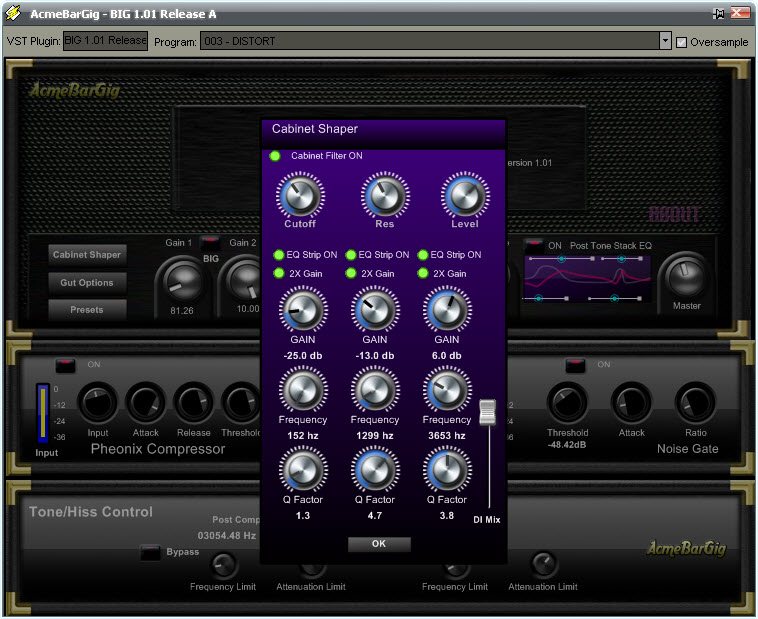This screenshot has height=619, width=758.
Task: Adjust the Cutoff knob
Action: [x=300, y=196]
